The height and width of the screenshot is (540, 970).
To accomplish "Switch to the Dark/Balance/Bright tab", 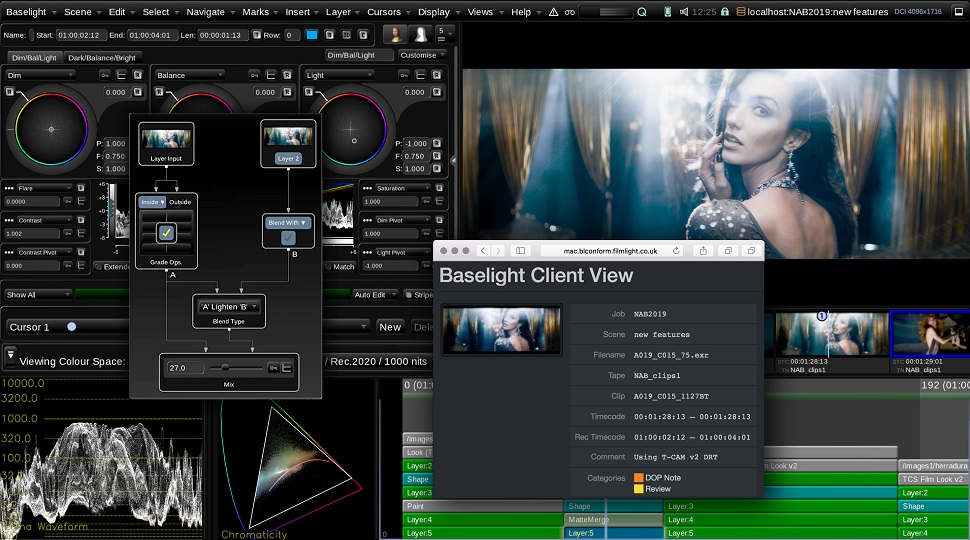I will 102,58.
